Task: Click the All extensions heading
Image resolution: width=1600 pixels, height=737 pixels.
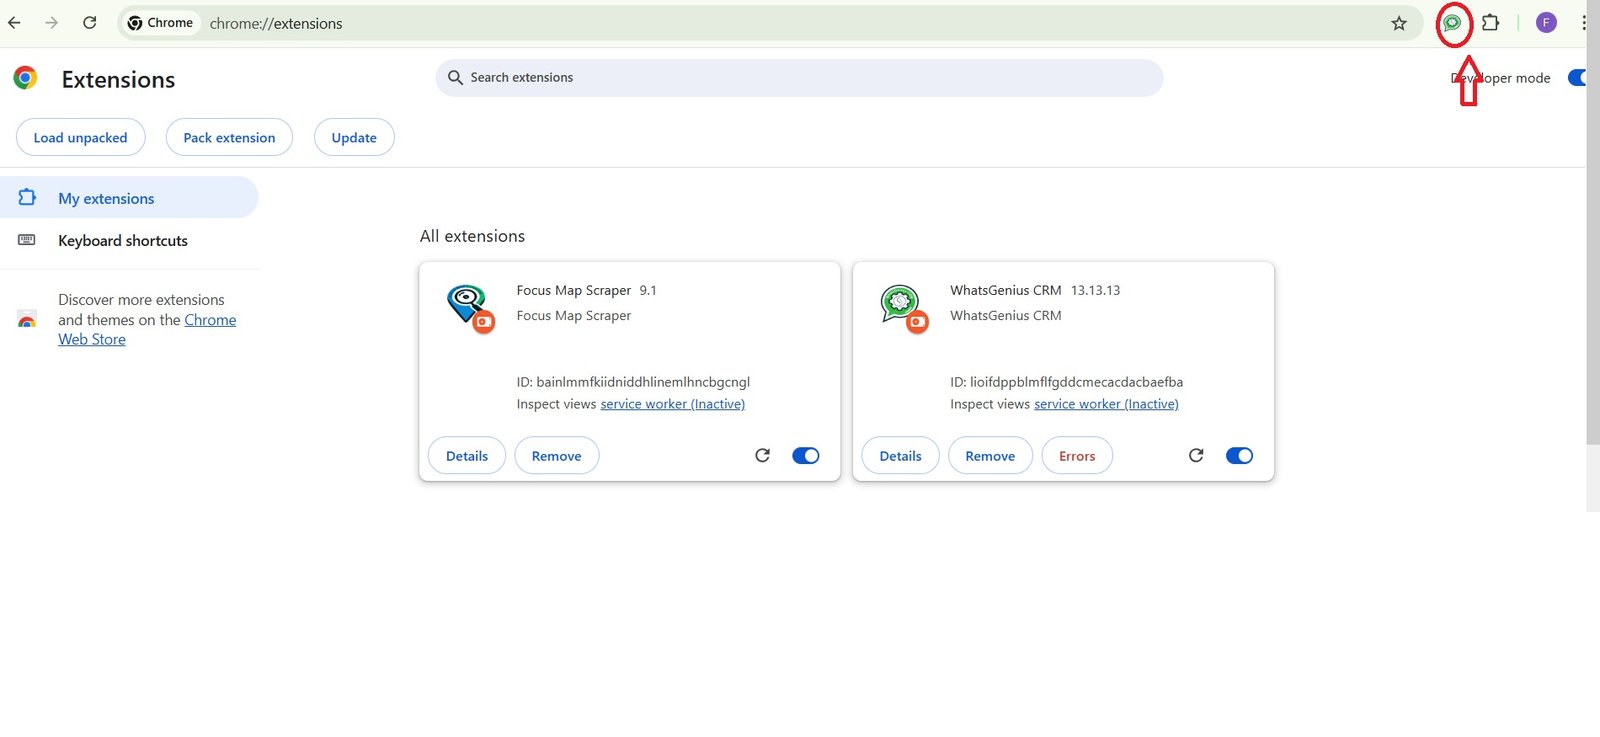Action: coord(472,236)
